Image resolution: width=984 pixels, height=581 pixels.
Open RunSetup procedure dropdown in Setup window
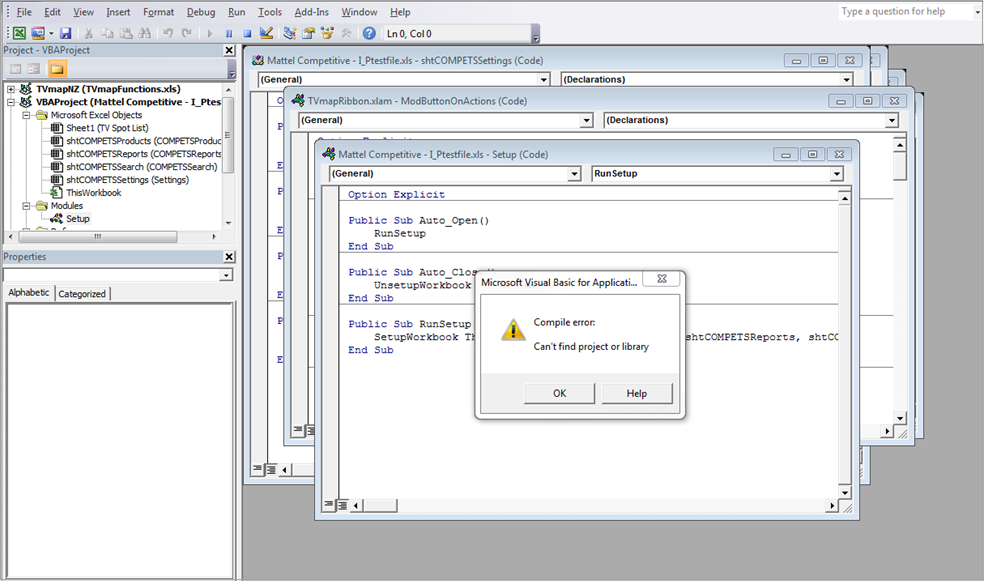[x=837, y=174]
